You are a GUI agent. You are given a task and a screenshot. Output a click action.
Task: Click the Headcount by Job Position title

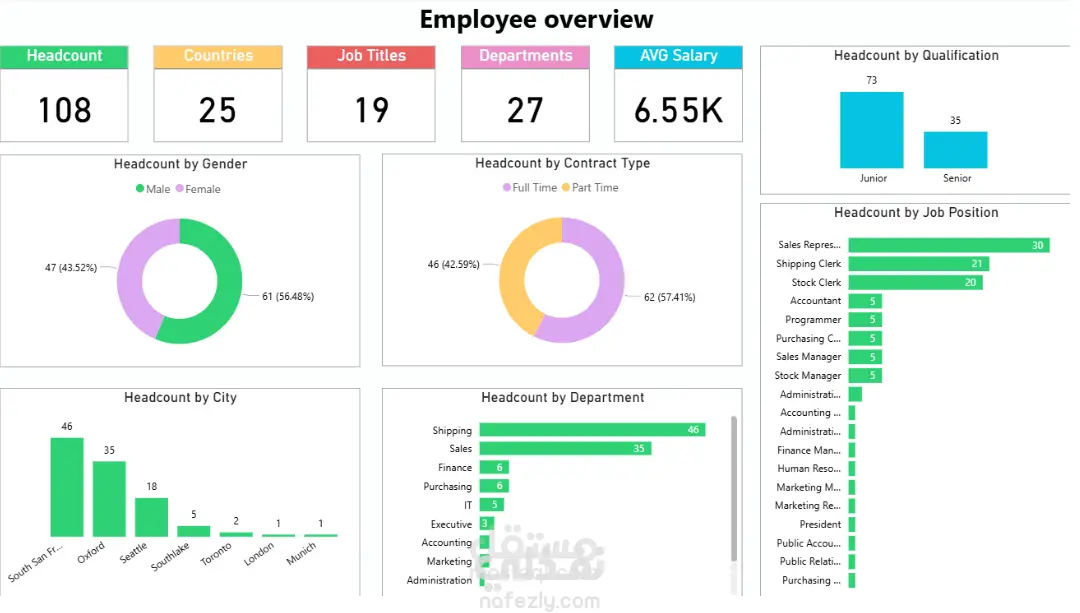(916, 213)
